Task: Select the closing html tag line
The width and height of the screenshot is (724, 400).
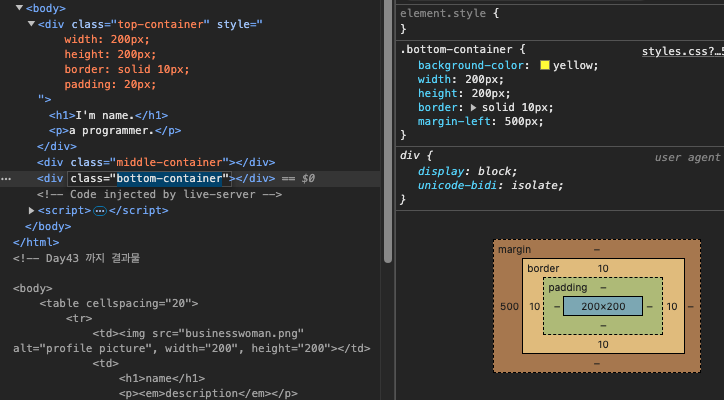Action: click(x=36, y=242)
